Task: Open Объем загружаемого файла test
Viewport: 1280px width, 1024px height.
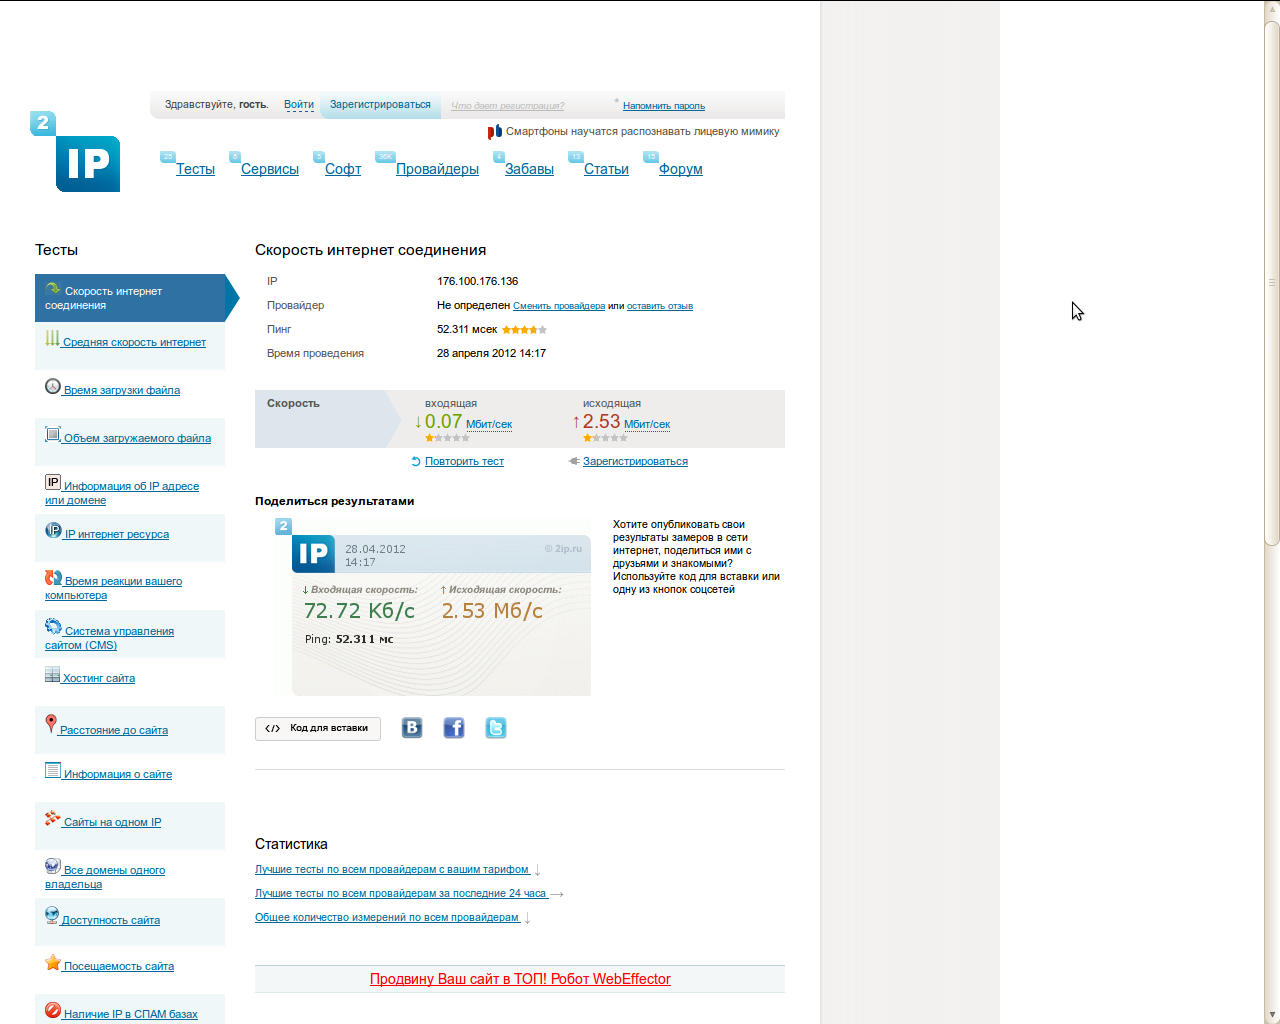Action: 138,438
